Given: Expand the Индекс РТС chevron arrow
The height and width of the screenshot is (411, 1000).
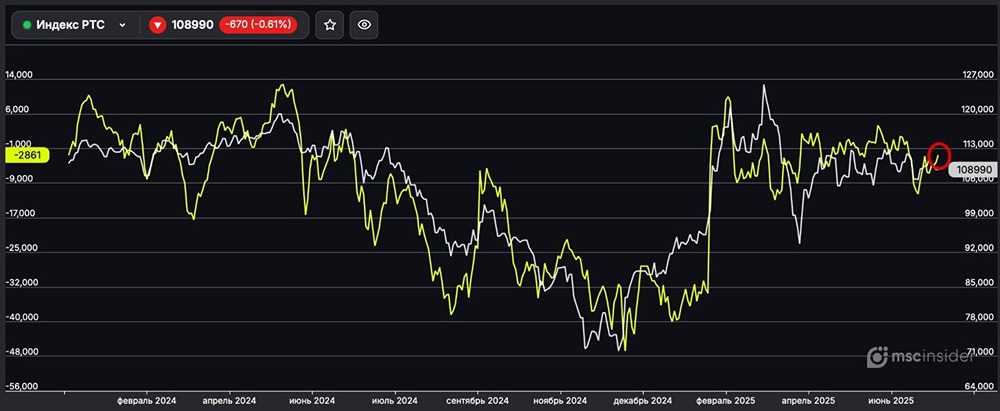Looking at the screenshot, I should point(122,25).
